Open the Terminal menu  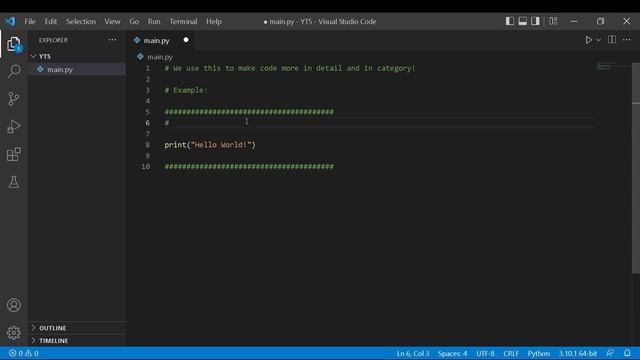[183, 21]
